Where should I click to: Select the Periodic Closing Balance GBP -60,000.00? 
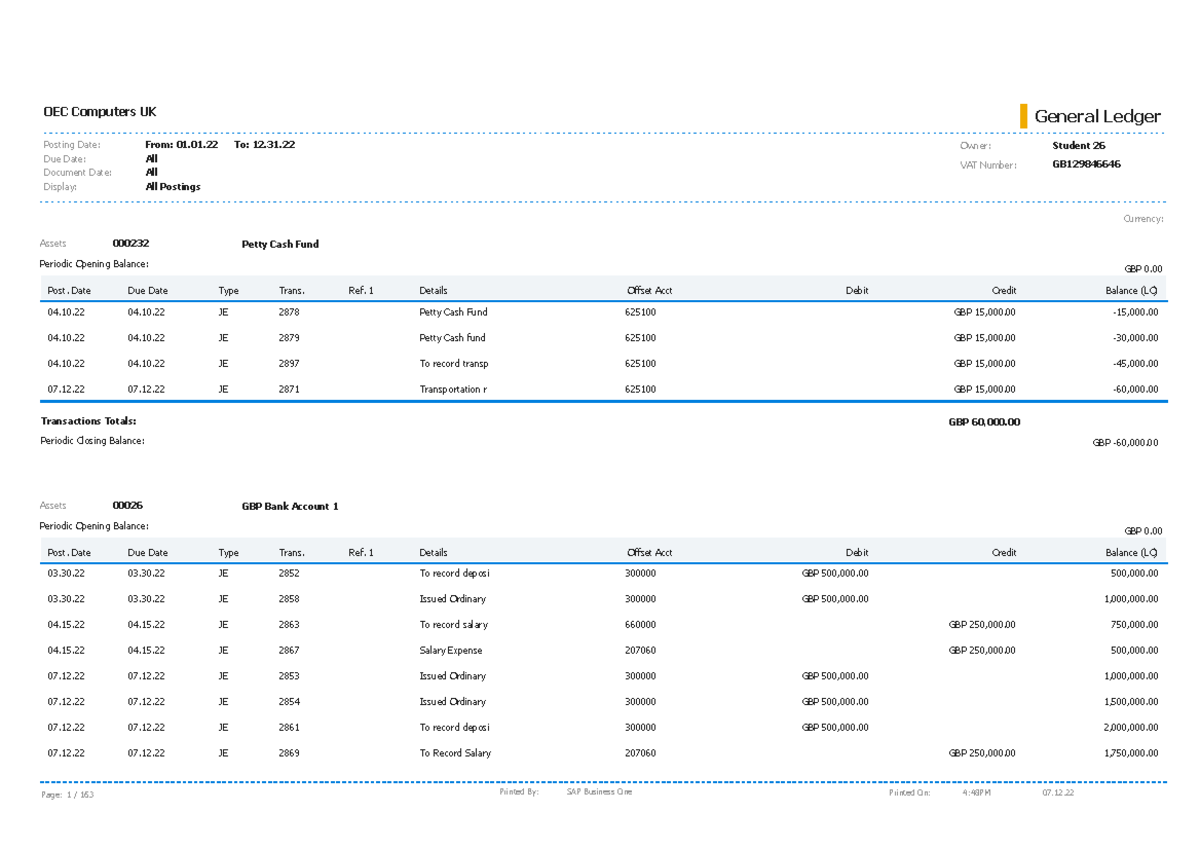click(1124, 441)
